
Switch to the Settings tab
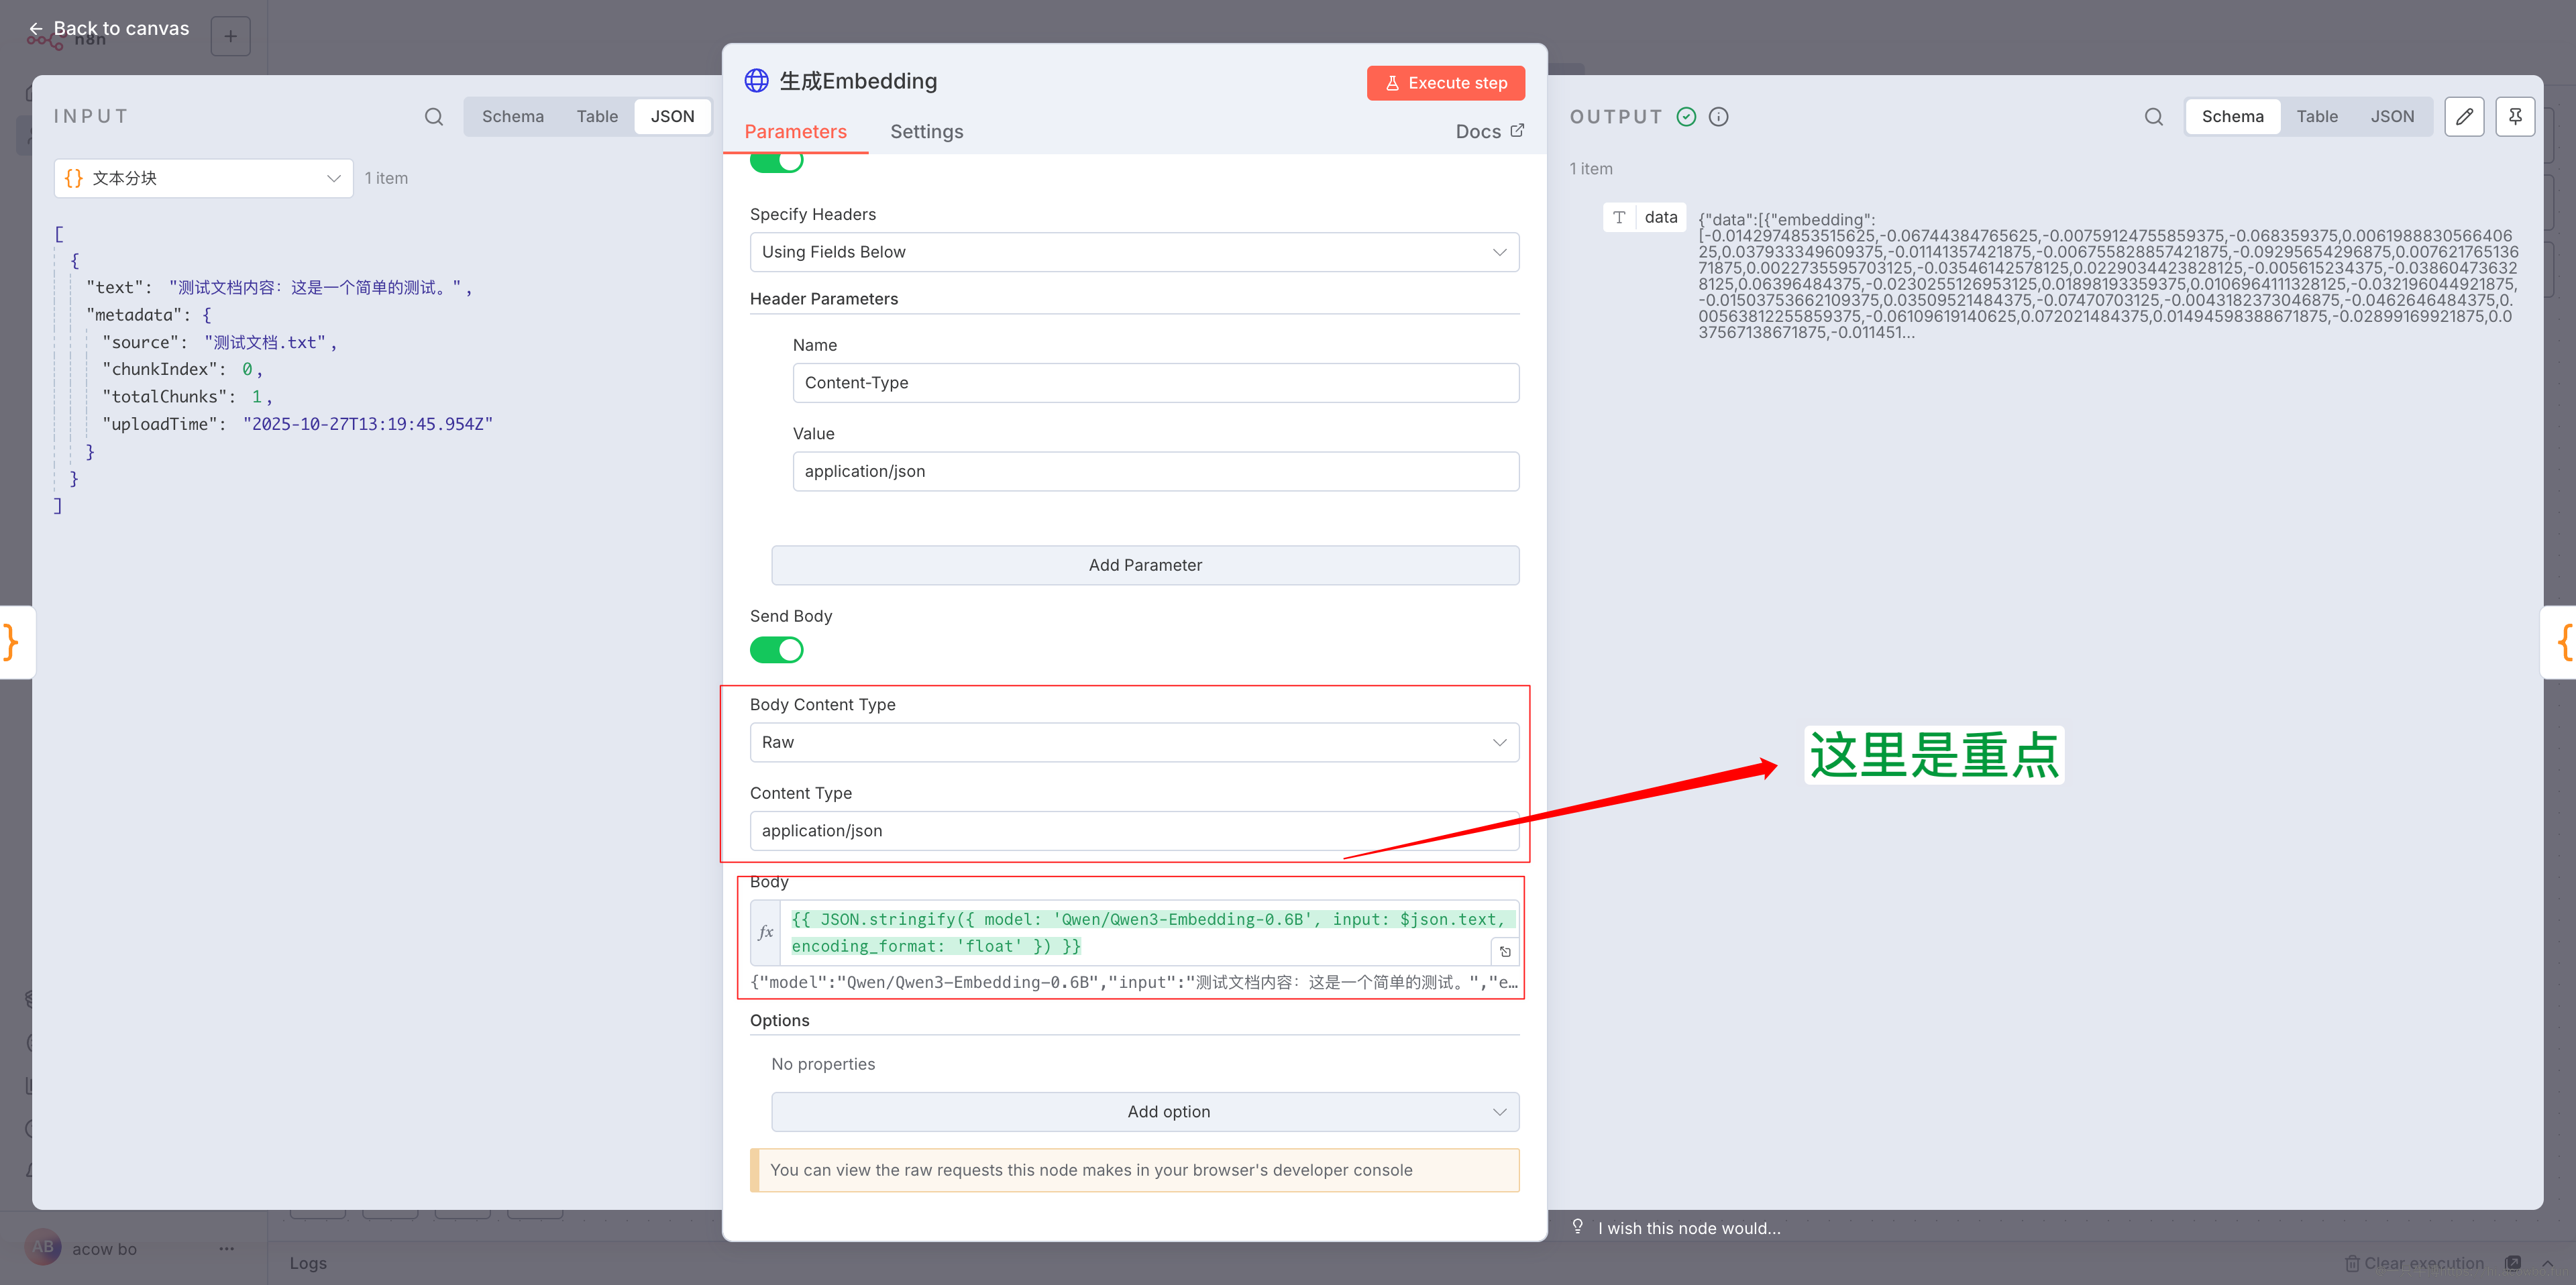pyautogui.click(x=926, y=132)
